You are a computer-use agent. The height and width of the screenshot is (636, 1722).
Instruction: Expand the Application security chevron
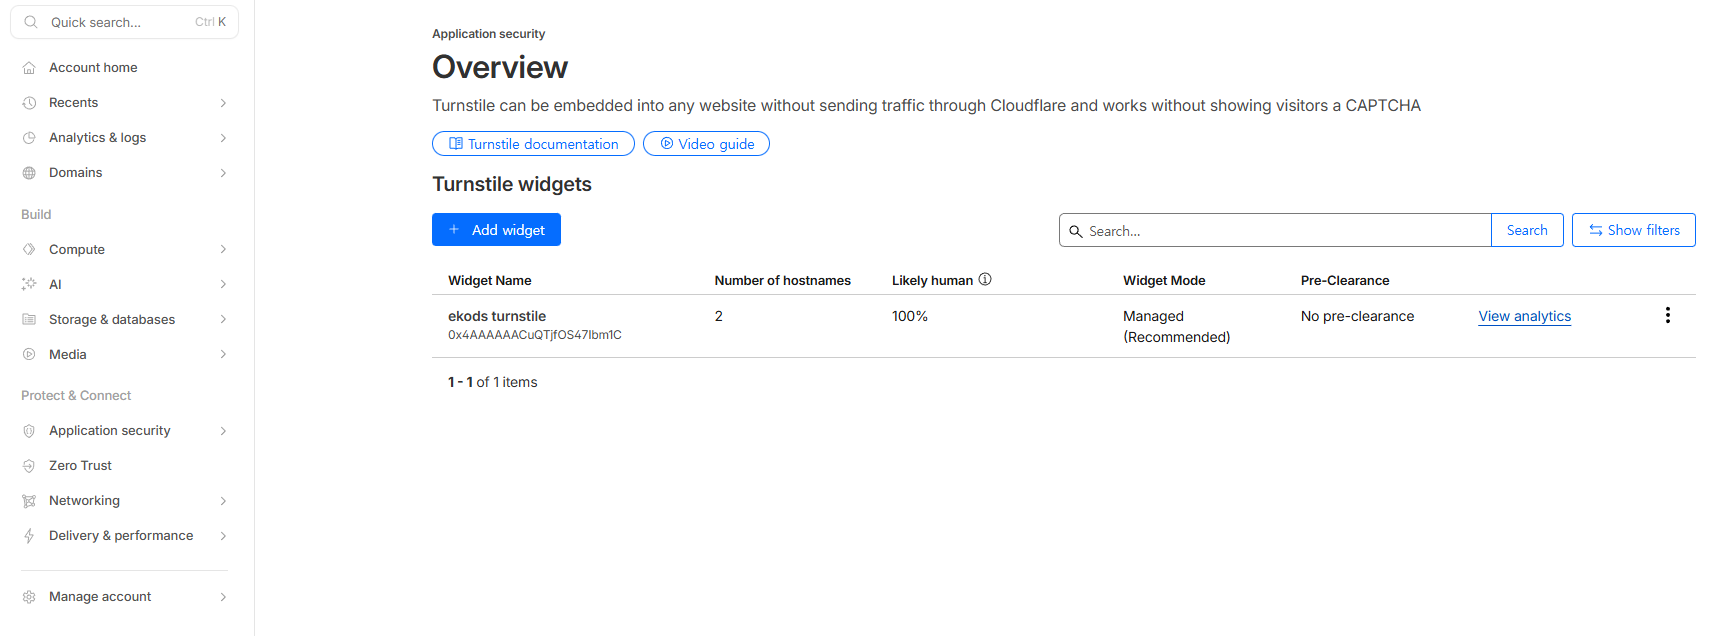[223, 431]
